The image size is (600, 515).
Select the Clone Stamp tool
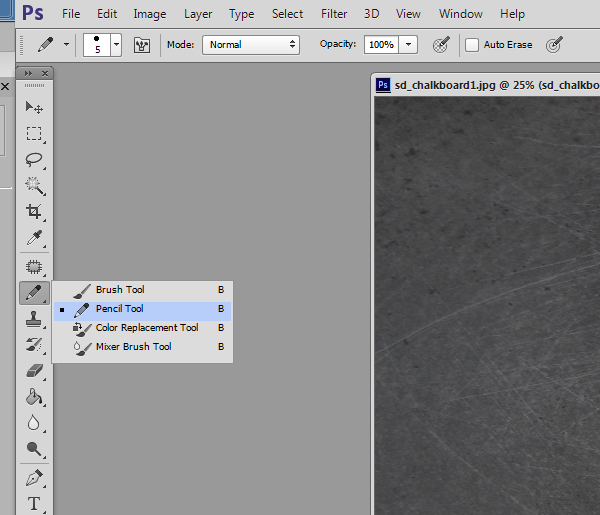pyautogui.click(x=34, y=320)
